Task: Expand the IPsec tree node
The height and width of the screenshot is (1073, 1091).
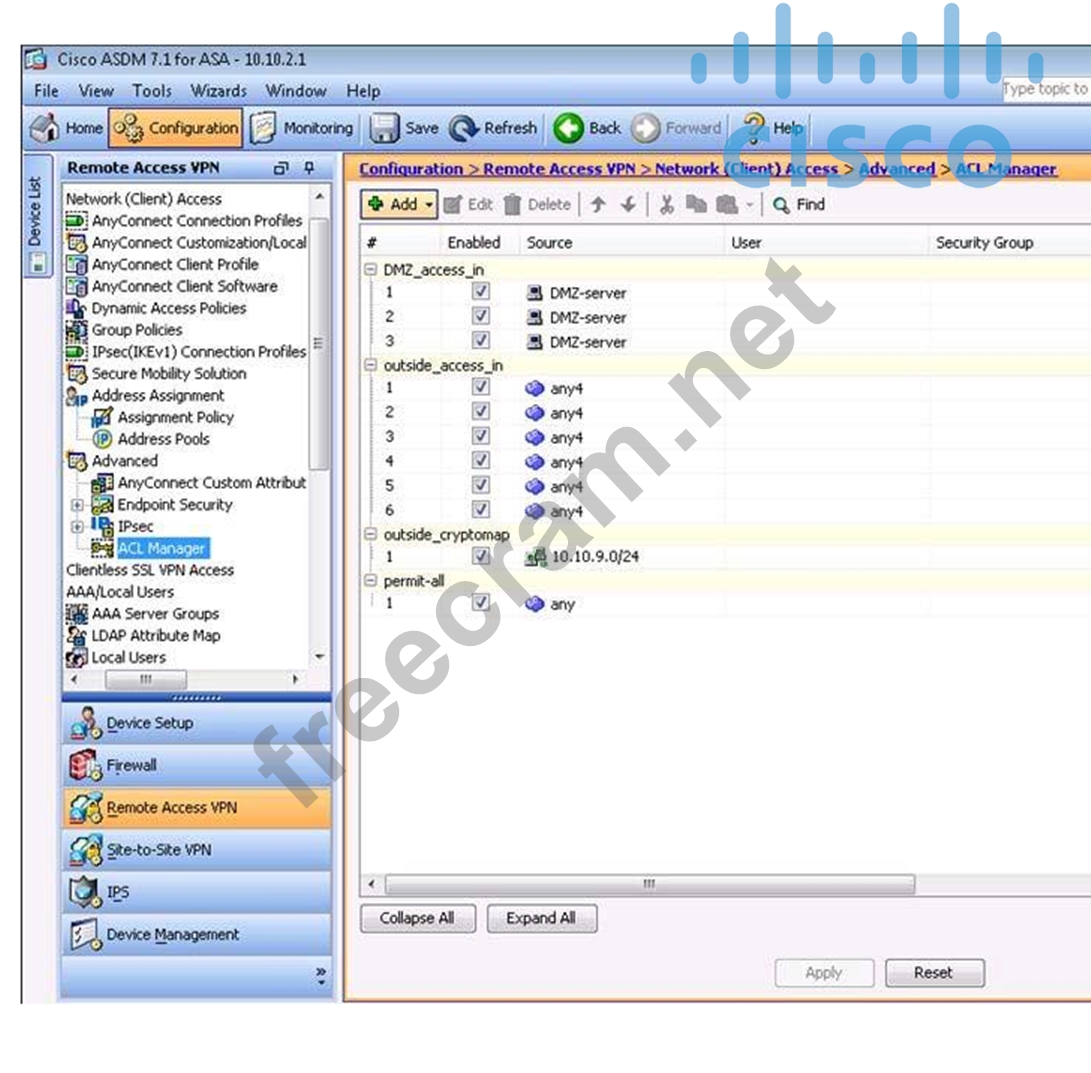Action: (77, 526)
